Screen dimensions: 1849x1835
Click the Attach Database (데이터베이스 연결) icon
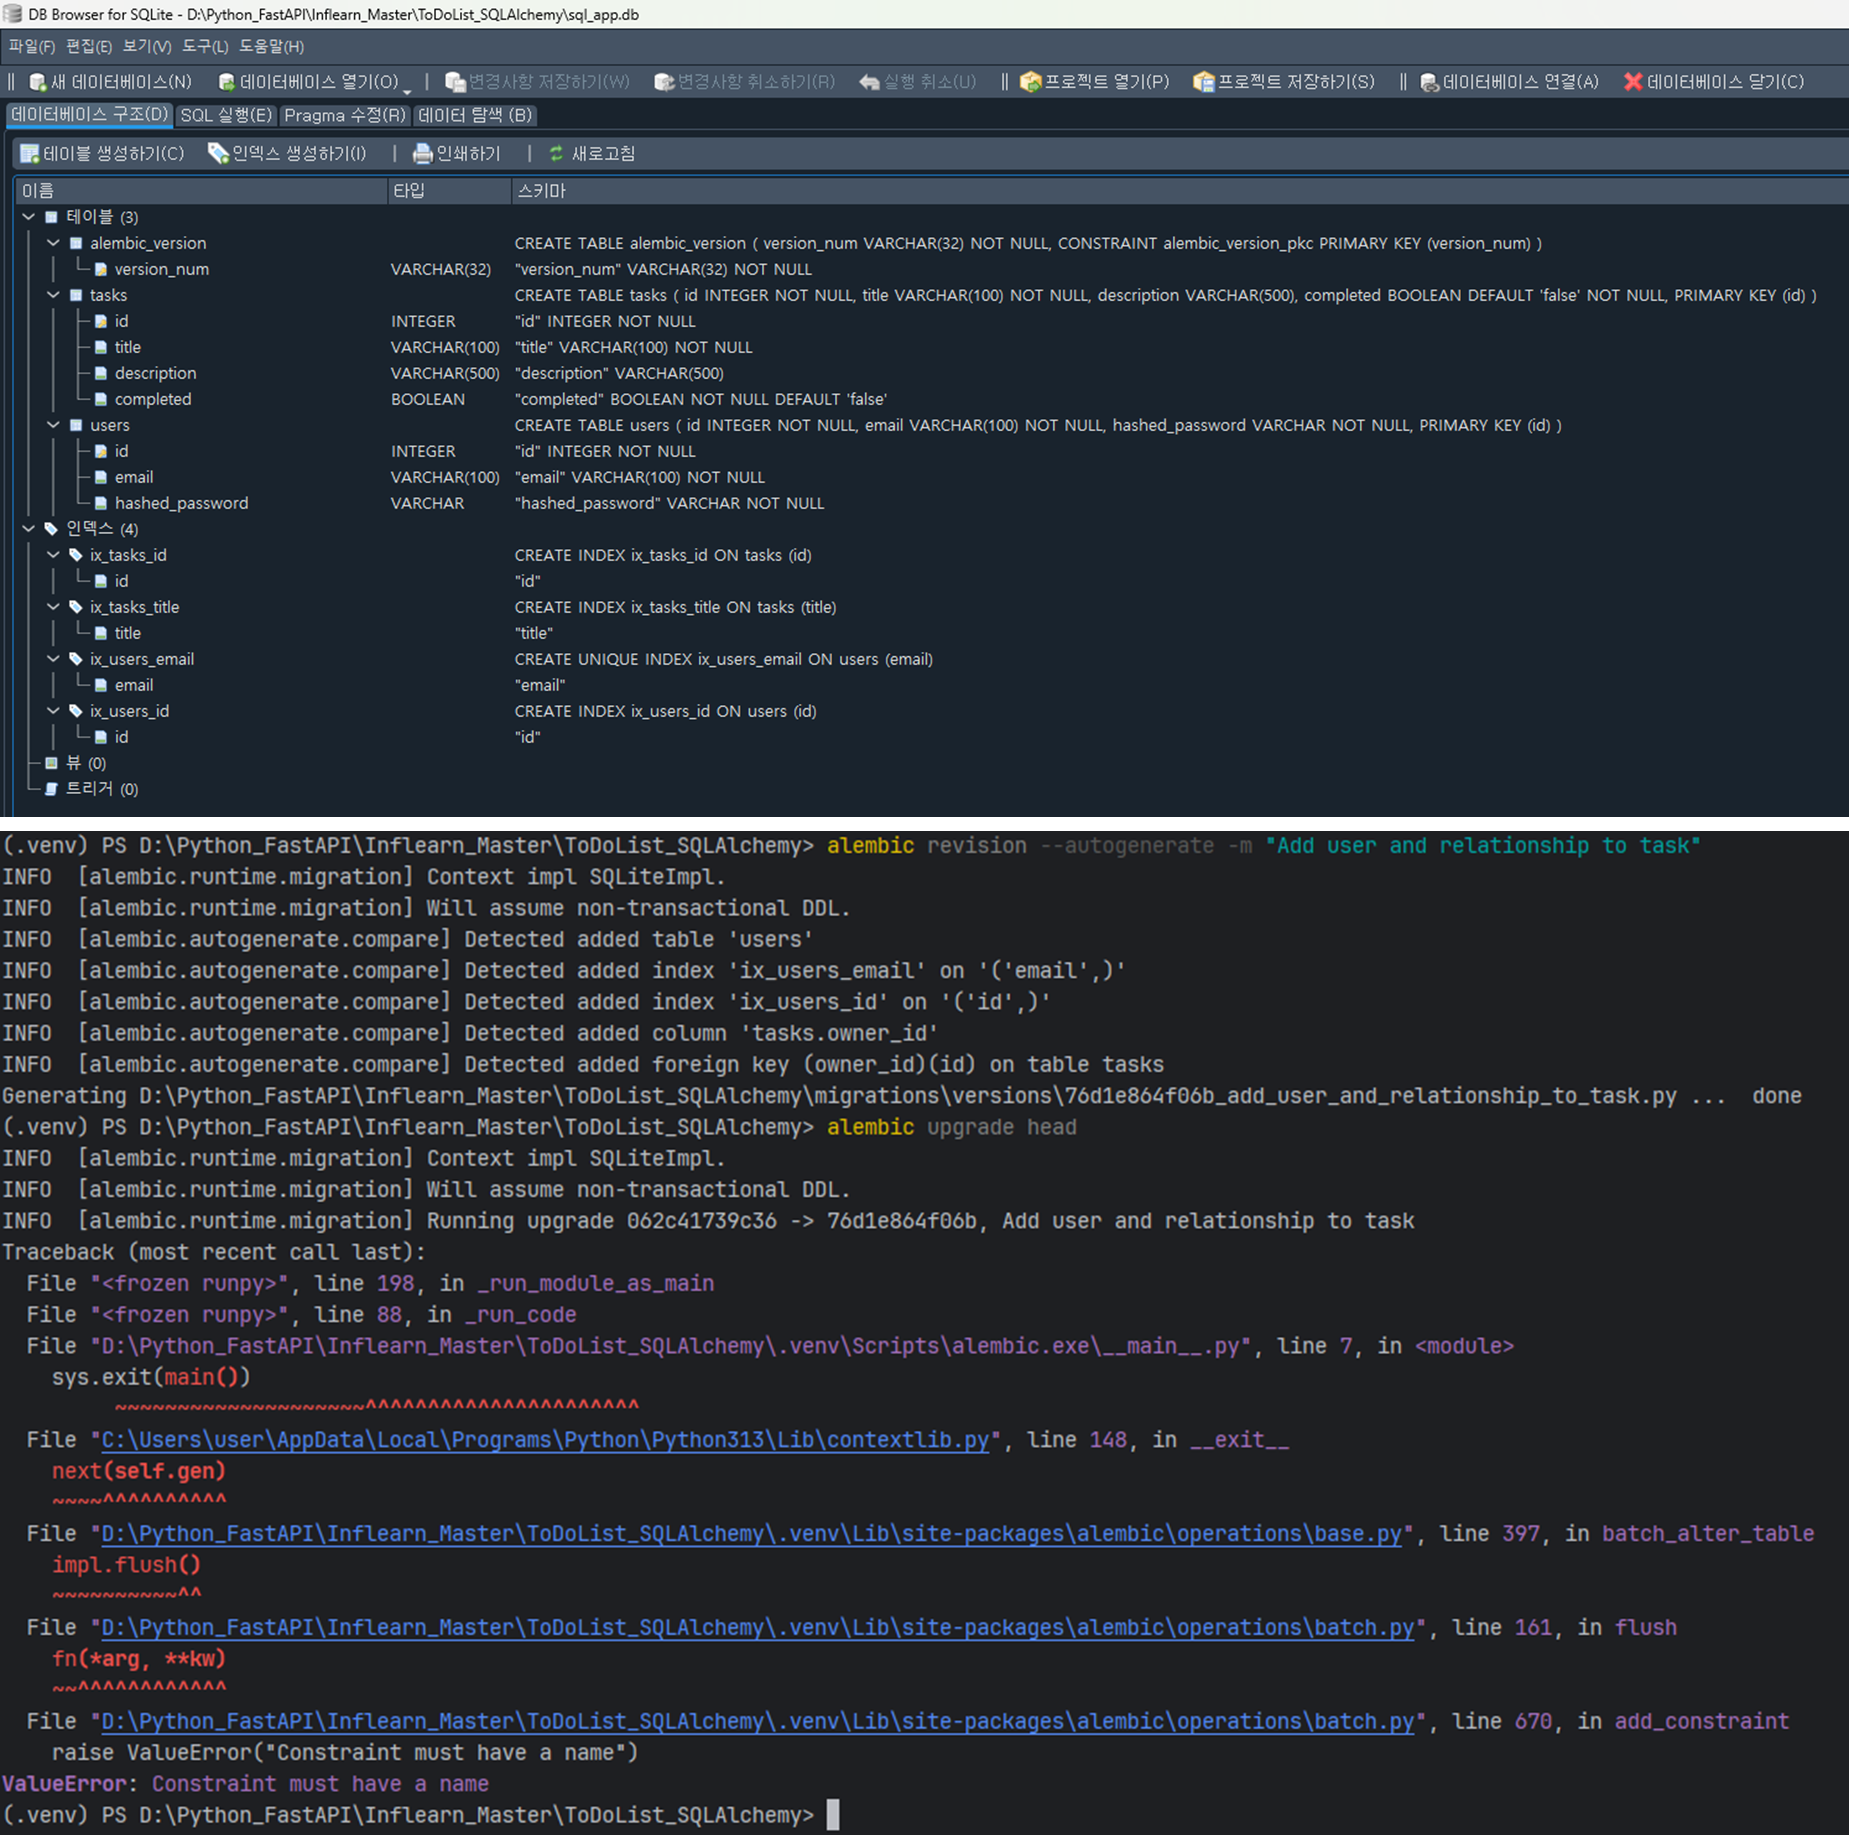[1429, 82]
